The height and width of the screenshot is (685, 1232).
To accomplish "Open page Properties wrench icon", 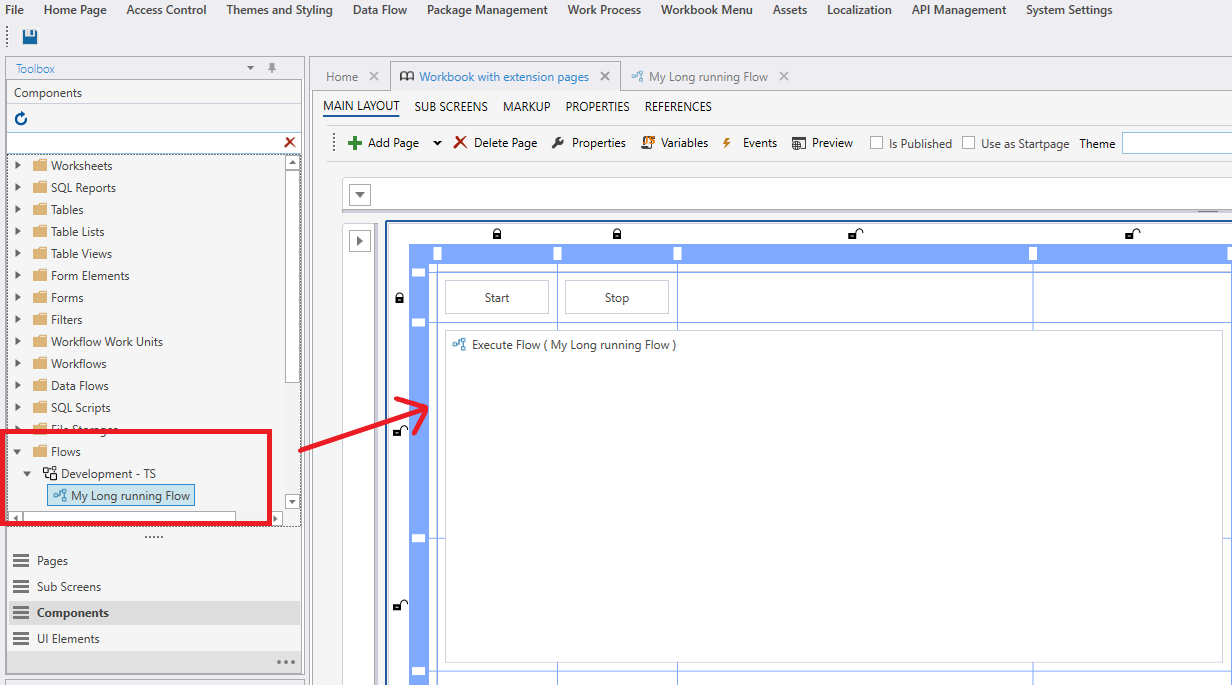I will coord(558,143).
